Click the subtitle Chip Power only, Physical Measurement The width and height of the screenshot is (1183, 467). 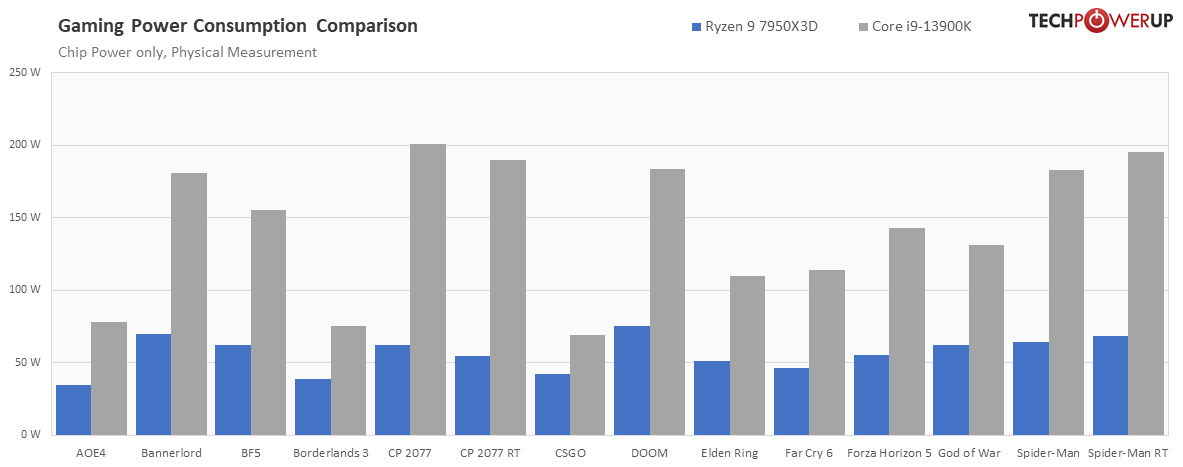pyautogui.click(x=187, y=53)
